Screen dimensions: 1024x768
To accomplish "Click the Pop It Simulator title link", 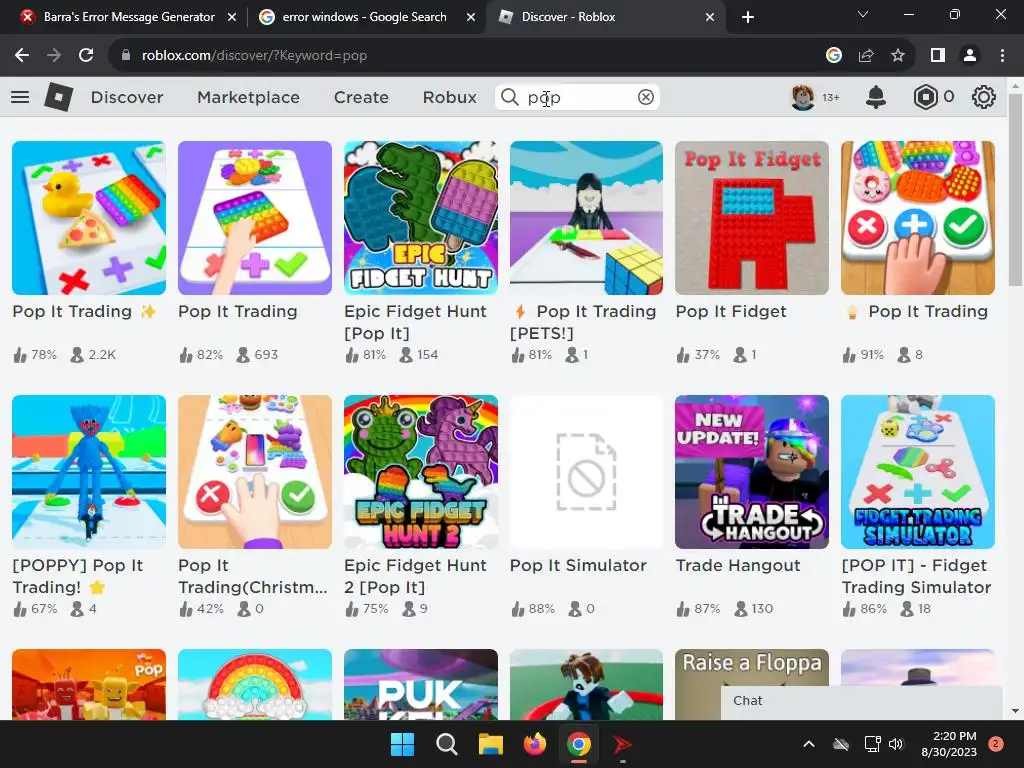I will click(578, 566).
